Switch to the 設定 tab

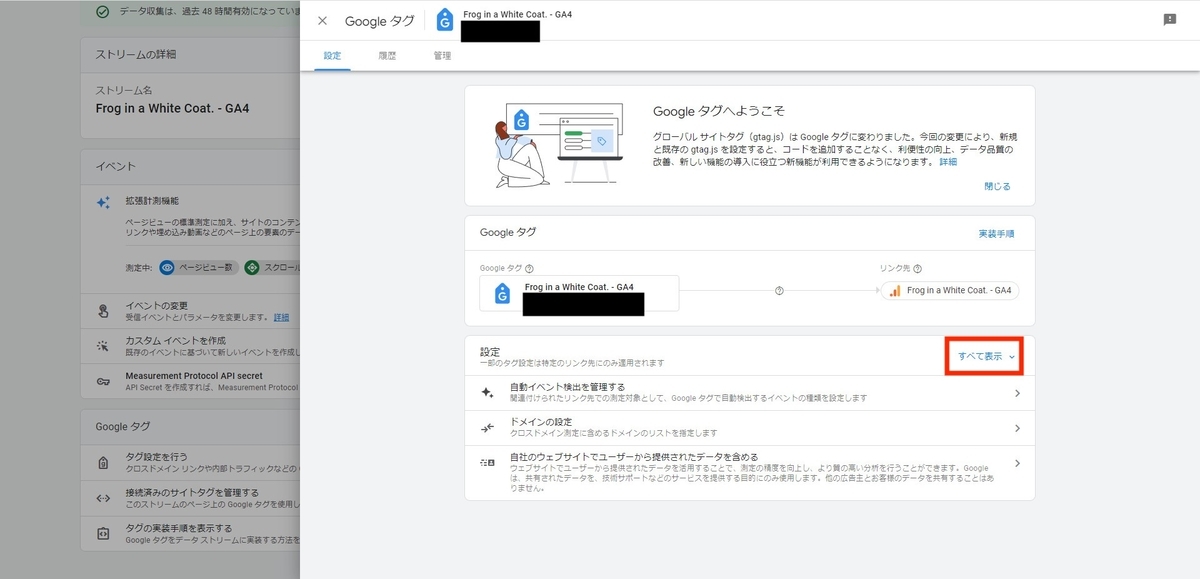click(x=333, y=56)
